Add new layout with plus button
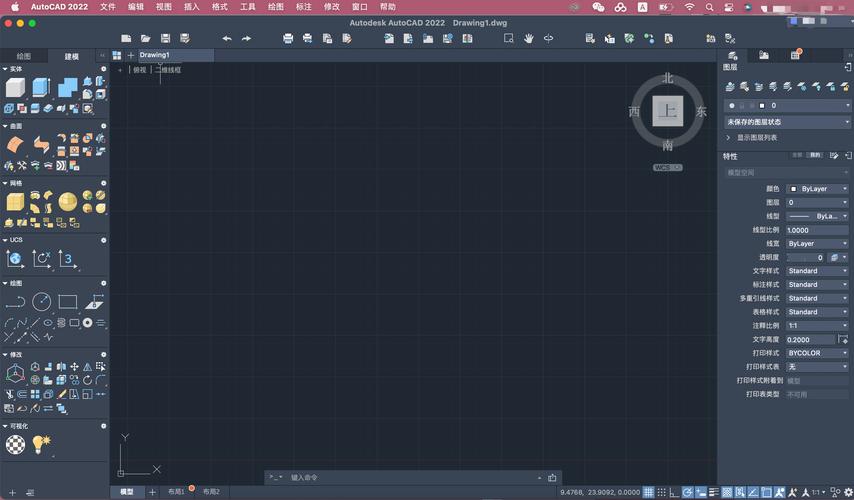Screen dimensions: 854x500 point(152,492)
